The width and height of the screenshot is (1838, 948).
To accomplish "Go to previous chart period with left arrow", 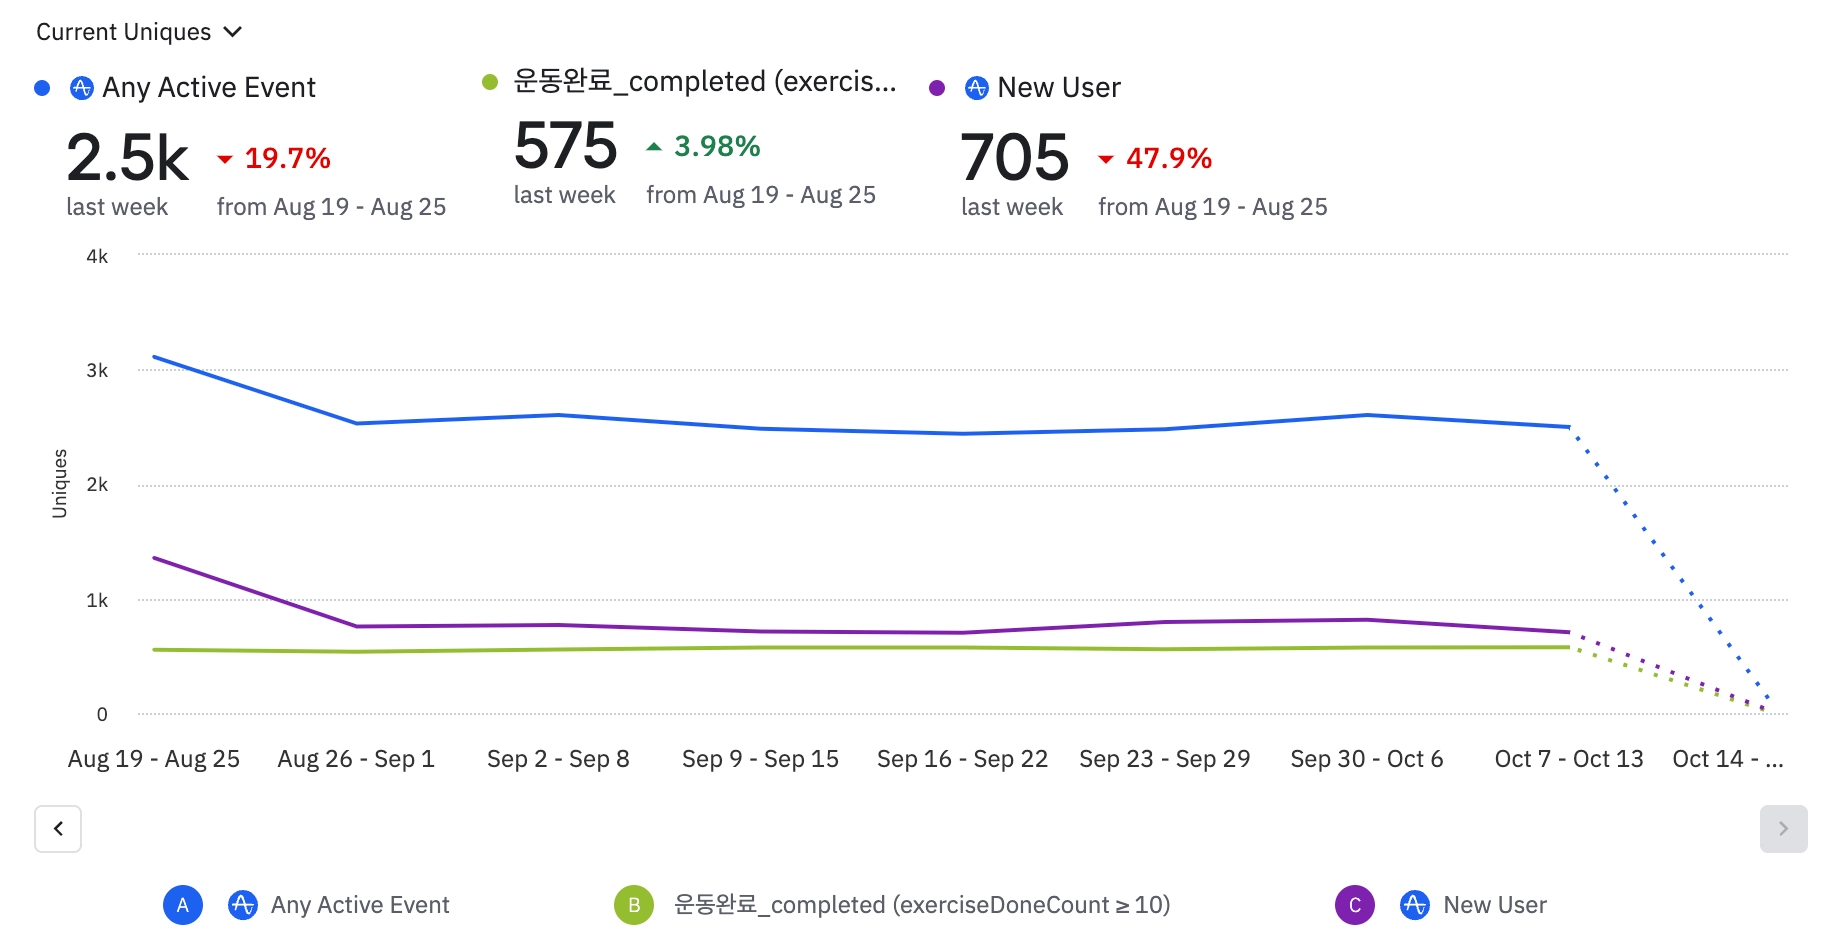I will pos(58,829).
